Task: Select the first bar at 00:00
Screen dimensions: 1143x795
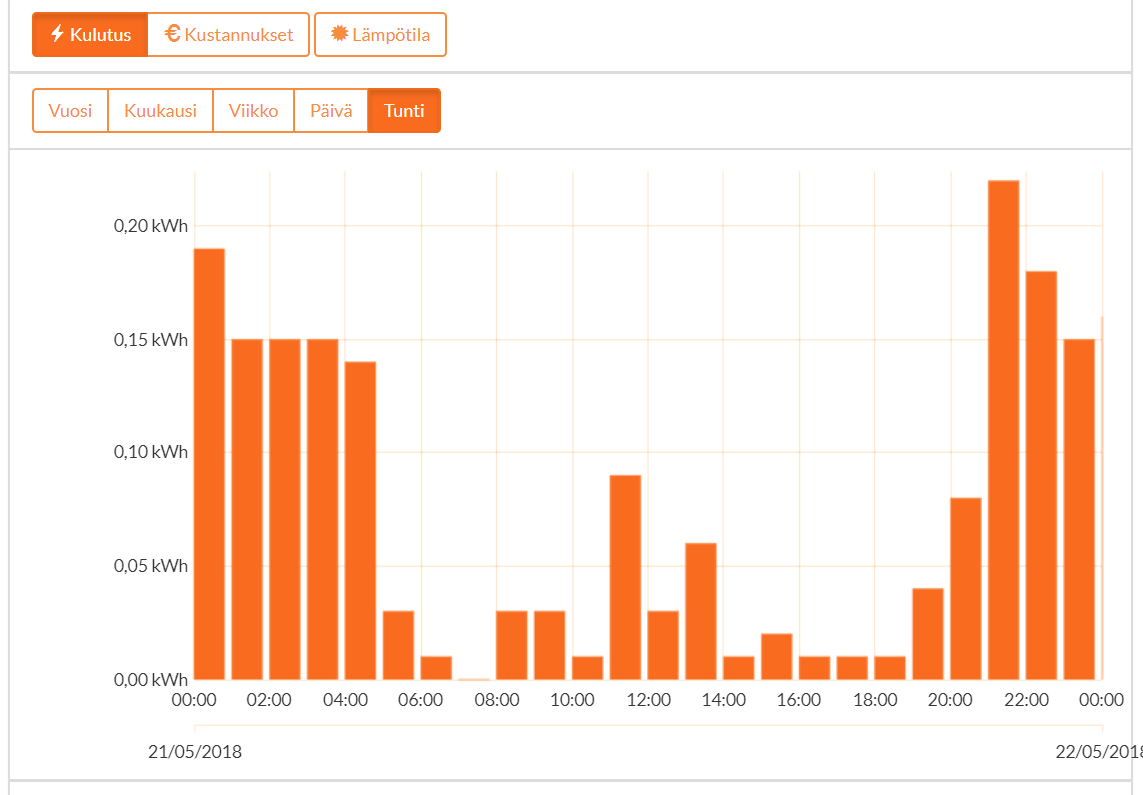Action: (209, 464)
